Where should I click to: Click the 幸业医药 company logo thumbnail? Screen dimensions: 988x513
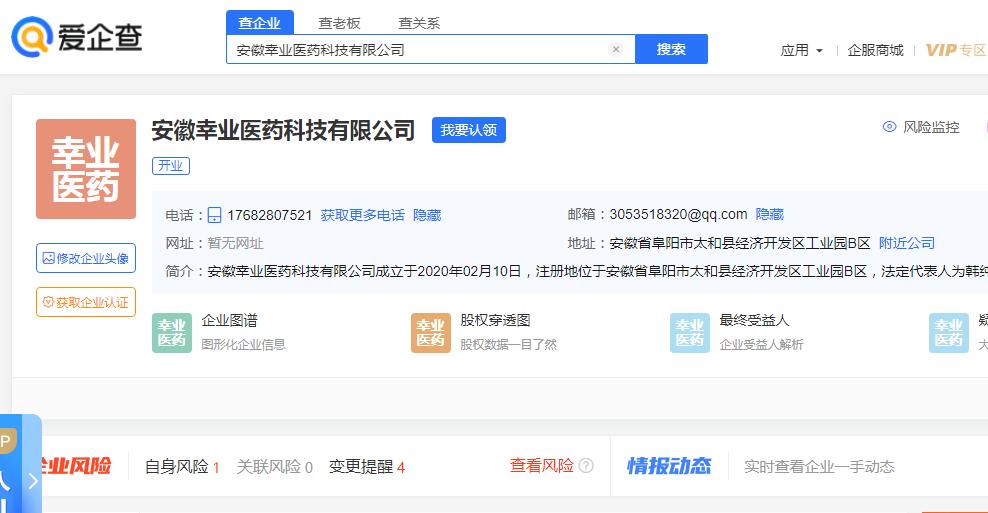click(86, 169)
